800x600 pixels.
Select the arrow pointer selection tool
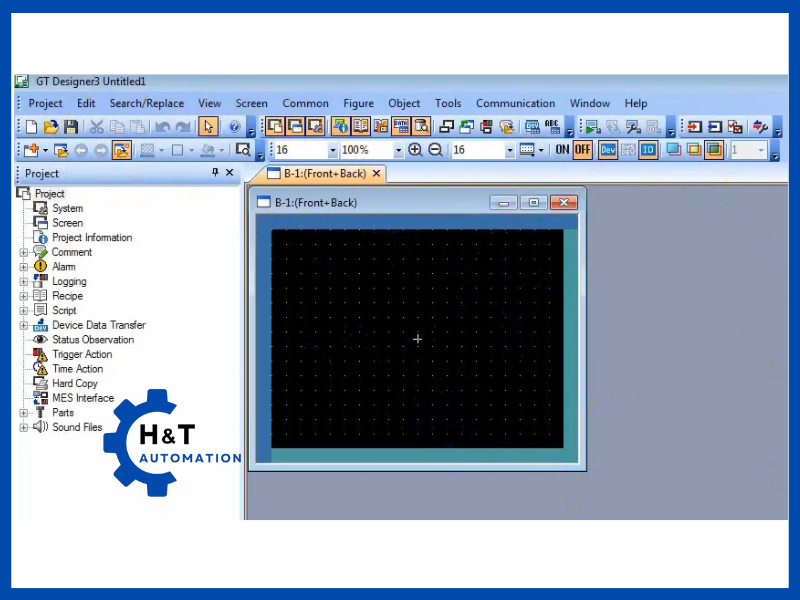pyautogui.click(x=208, y=127)
